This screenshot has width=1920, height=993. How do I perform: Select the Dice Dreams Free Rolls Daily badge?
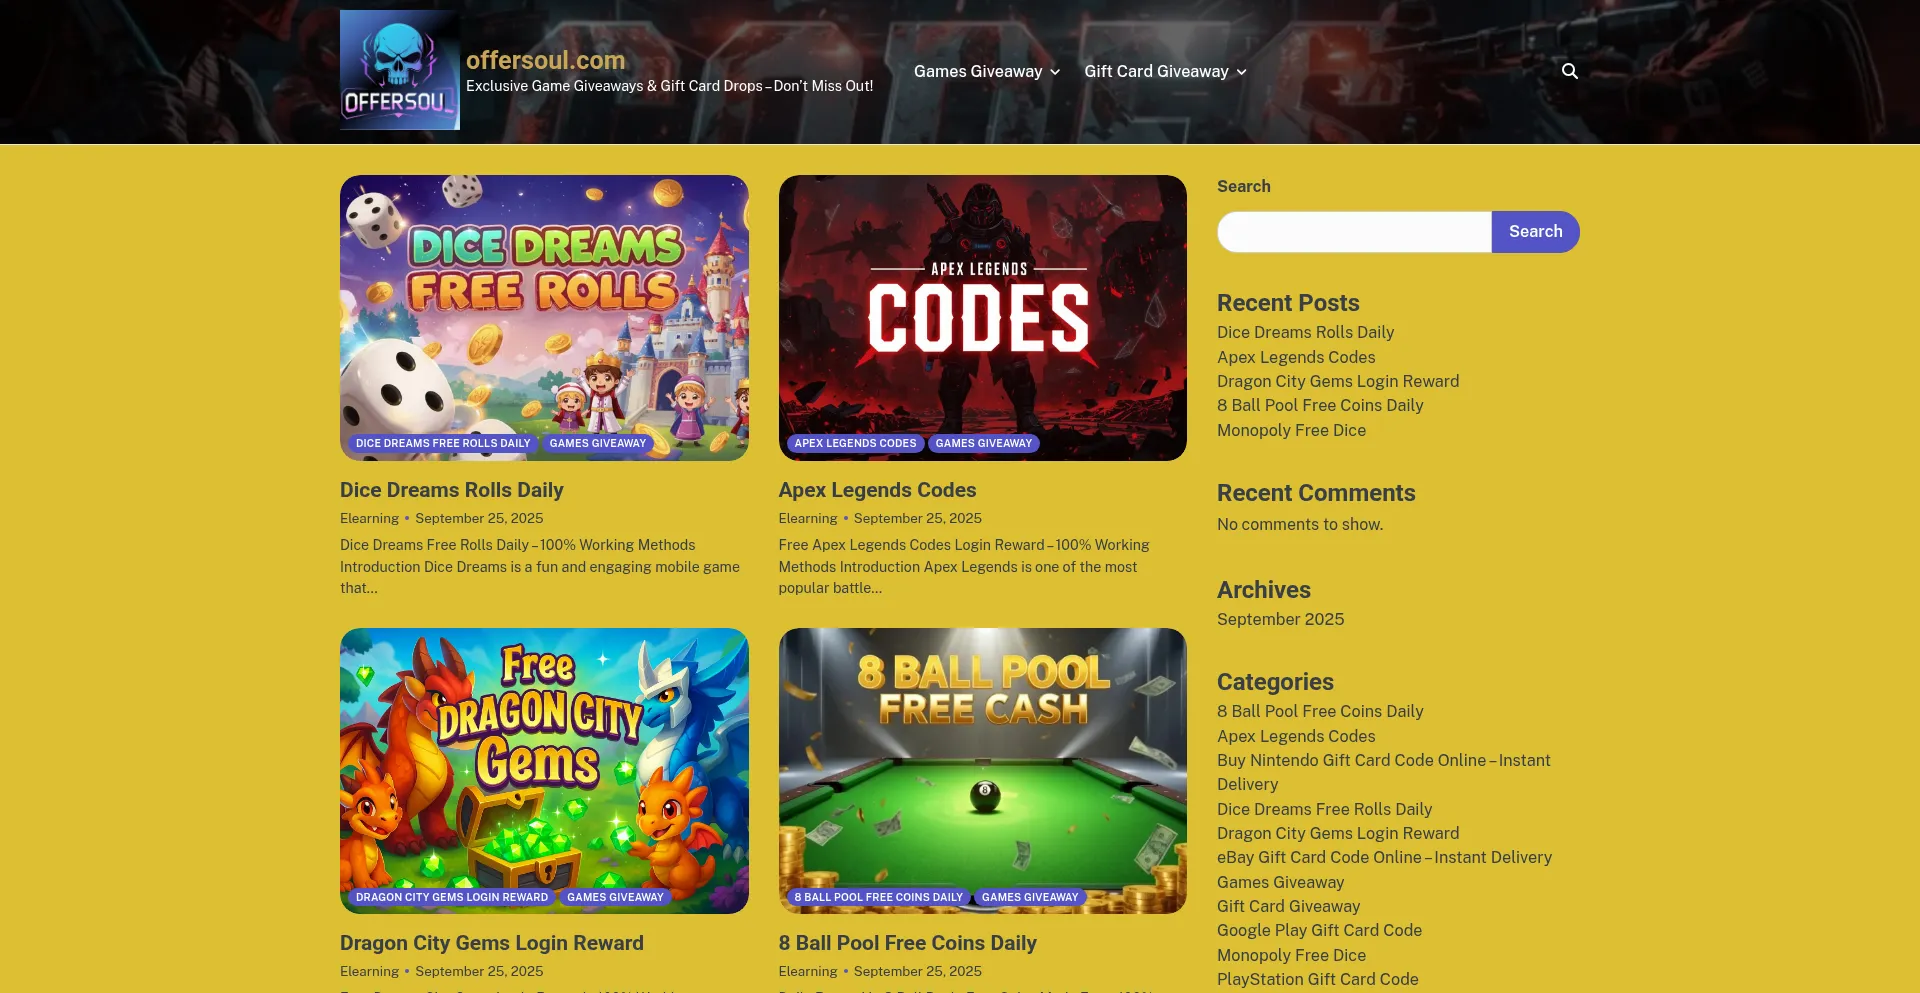pyautogui.click(x=443, y=443)
